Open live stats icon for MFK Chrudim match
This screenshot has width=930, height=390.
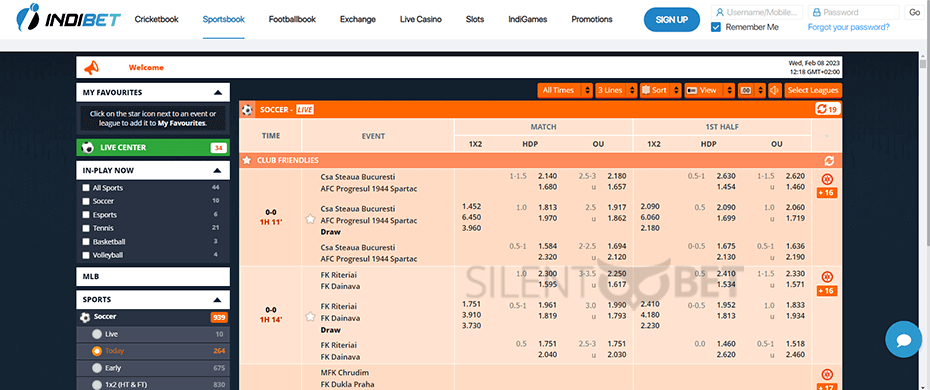coord(827,375)
